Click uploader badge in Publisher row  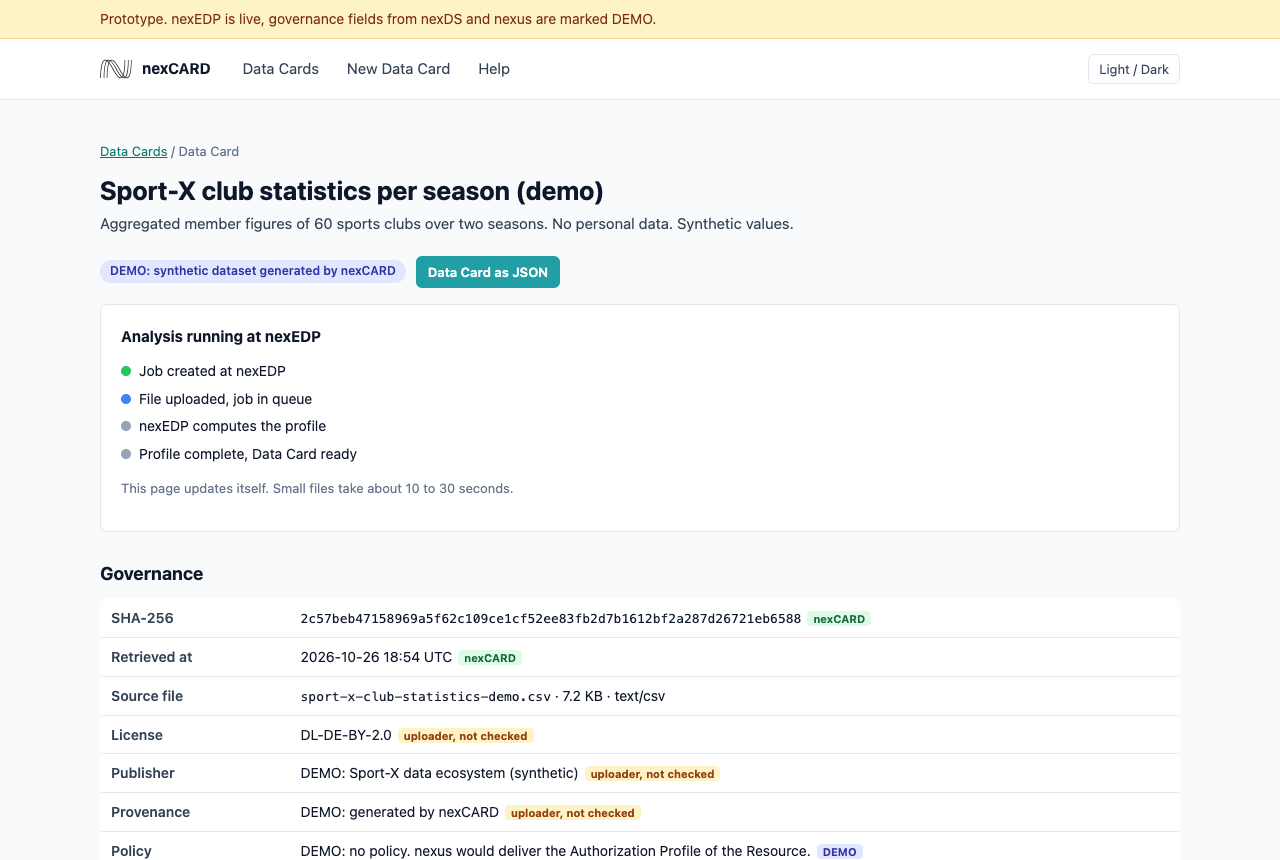pyautogui.click(x=652, y=774)
